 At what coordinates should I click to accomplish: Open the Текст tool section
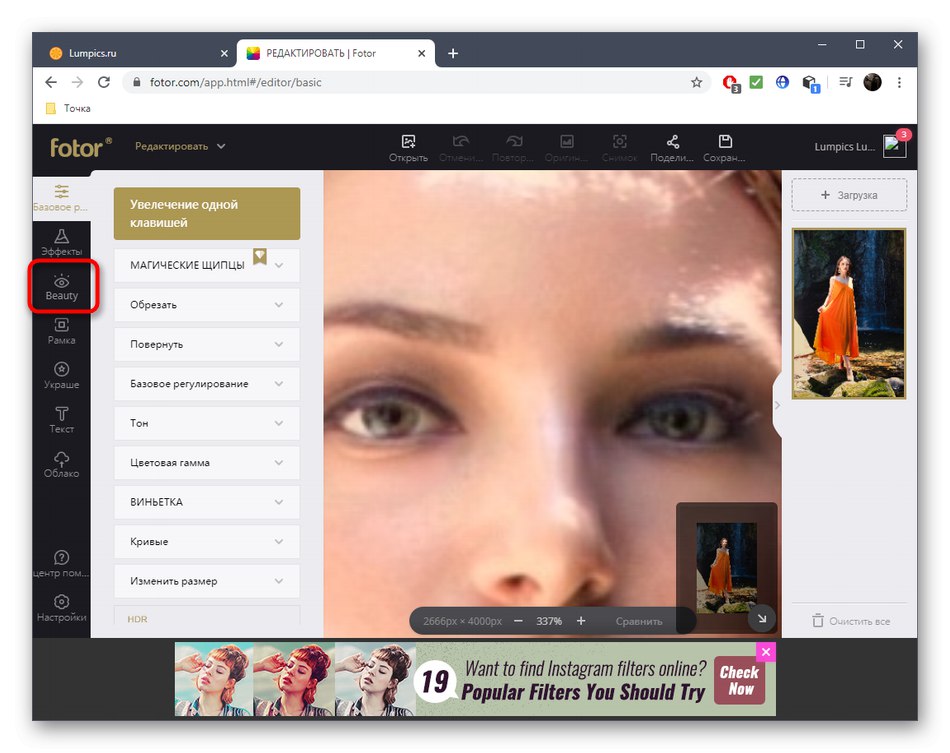pos(61,420)
